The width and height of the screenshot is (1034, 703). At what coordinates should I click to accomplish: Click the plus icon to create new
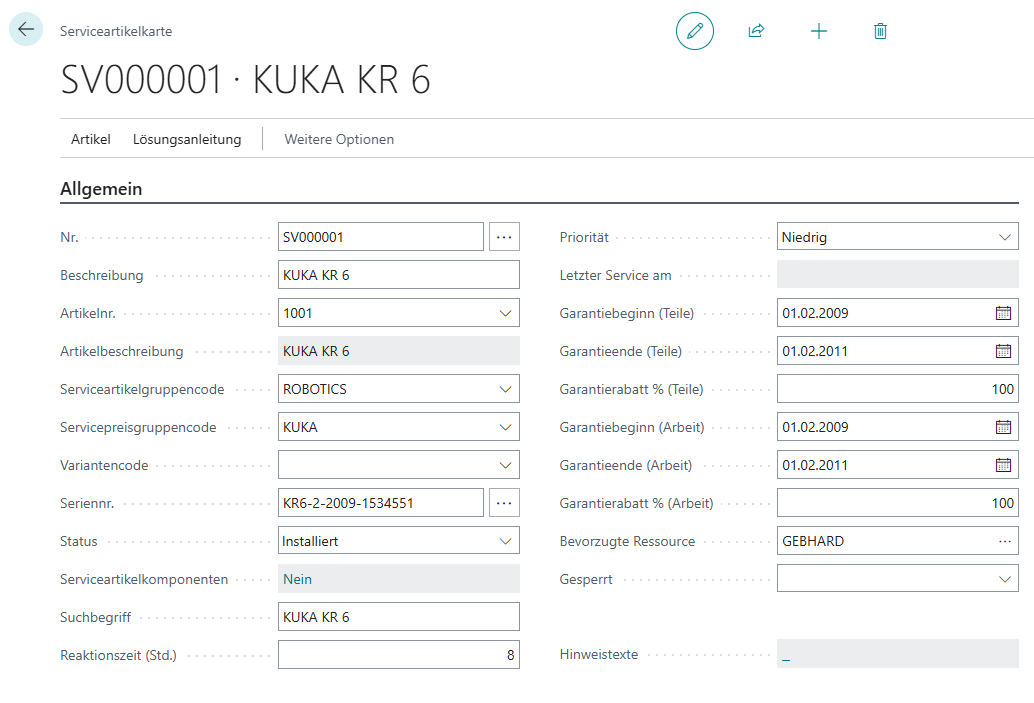click(x=818, y=31)
